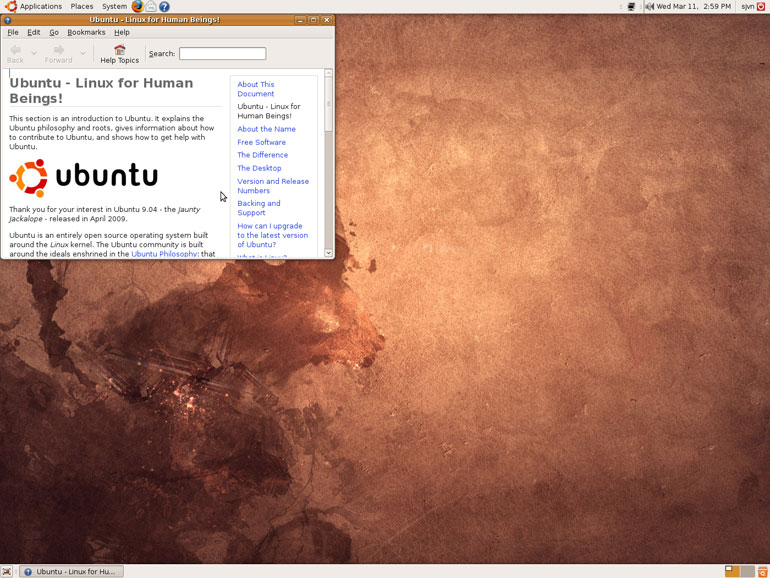Image resolution: width=770 pixels, height=578 pixels.
Task: Open the Applications menu
Action: (x=41, y=6)
